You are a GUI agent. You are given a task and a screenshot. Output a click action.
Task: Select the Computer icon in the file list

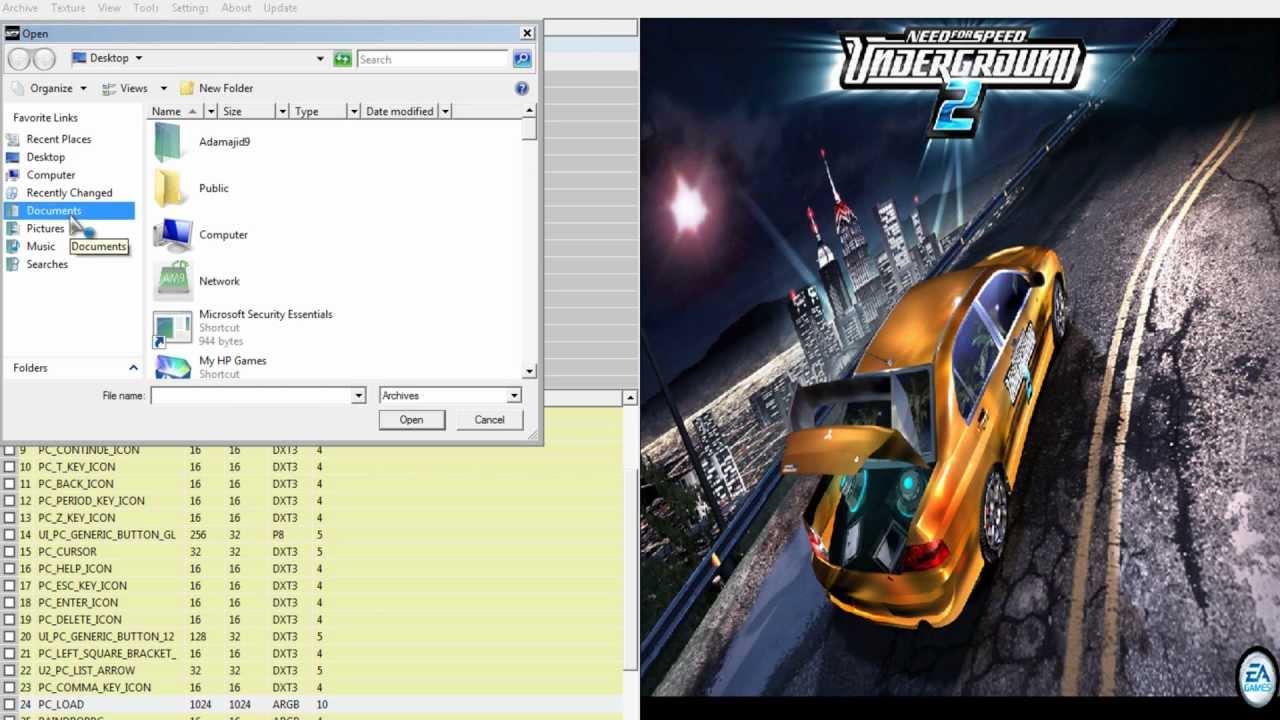click(x=172, y=235)
